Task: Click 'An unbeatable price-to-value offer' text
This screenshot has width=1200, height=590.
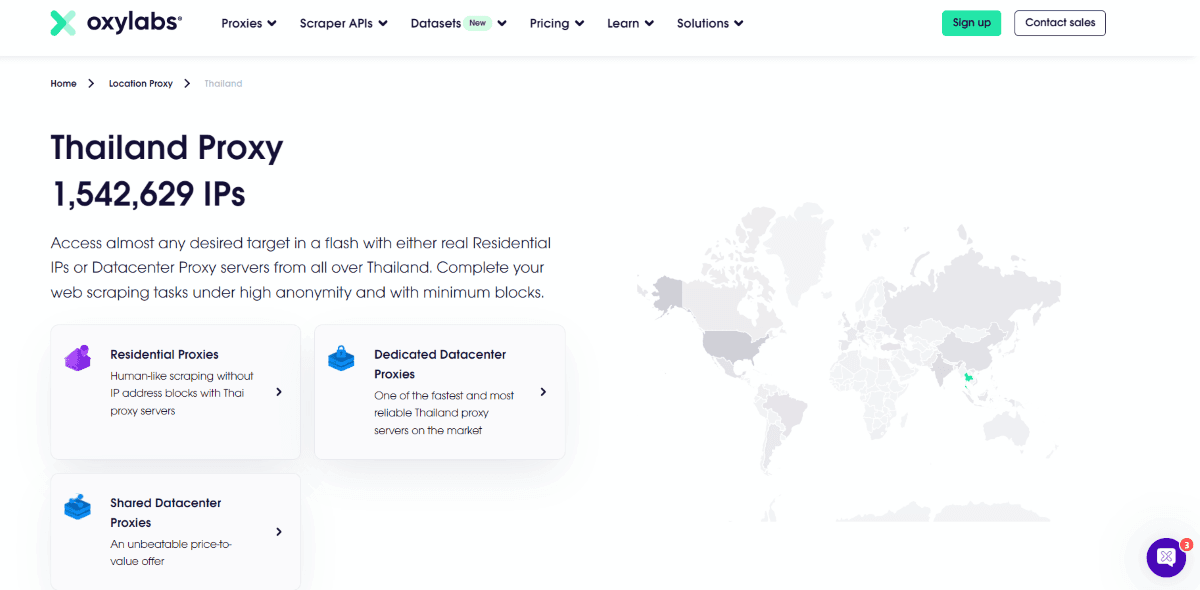Action: [169, 552]
